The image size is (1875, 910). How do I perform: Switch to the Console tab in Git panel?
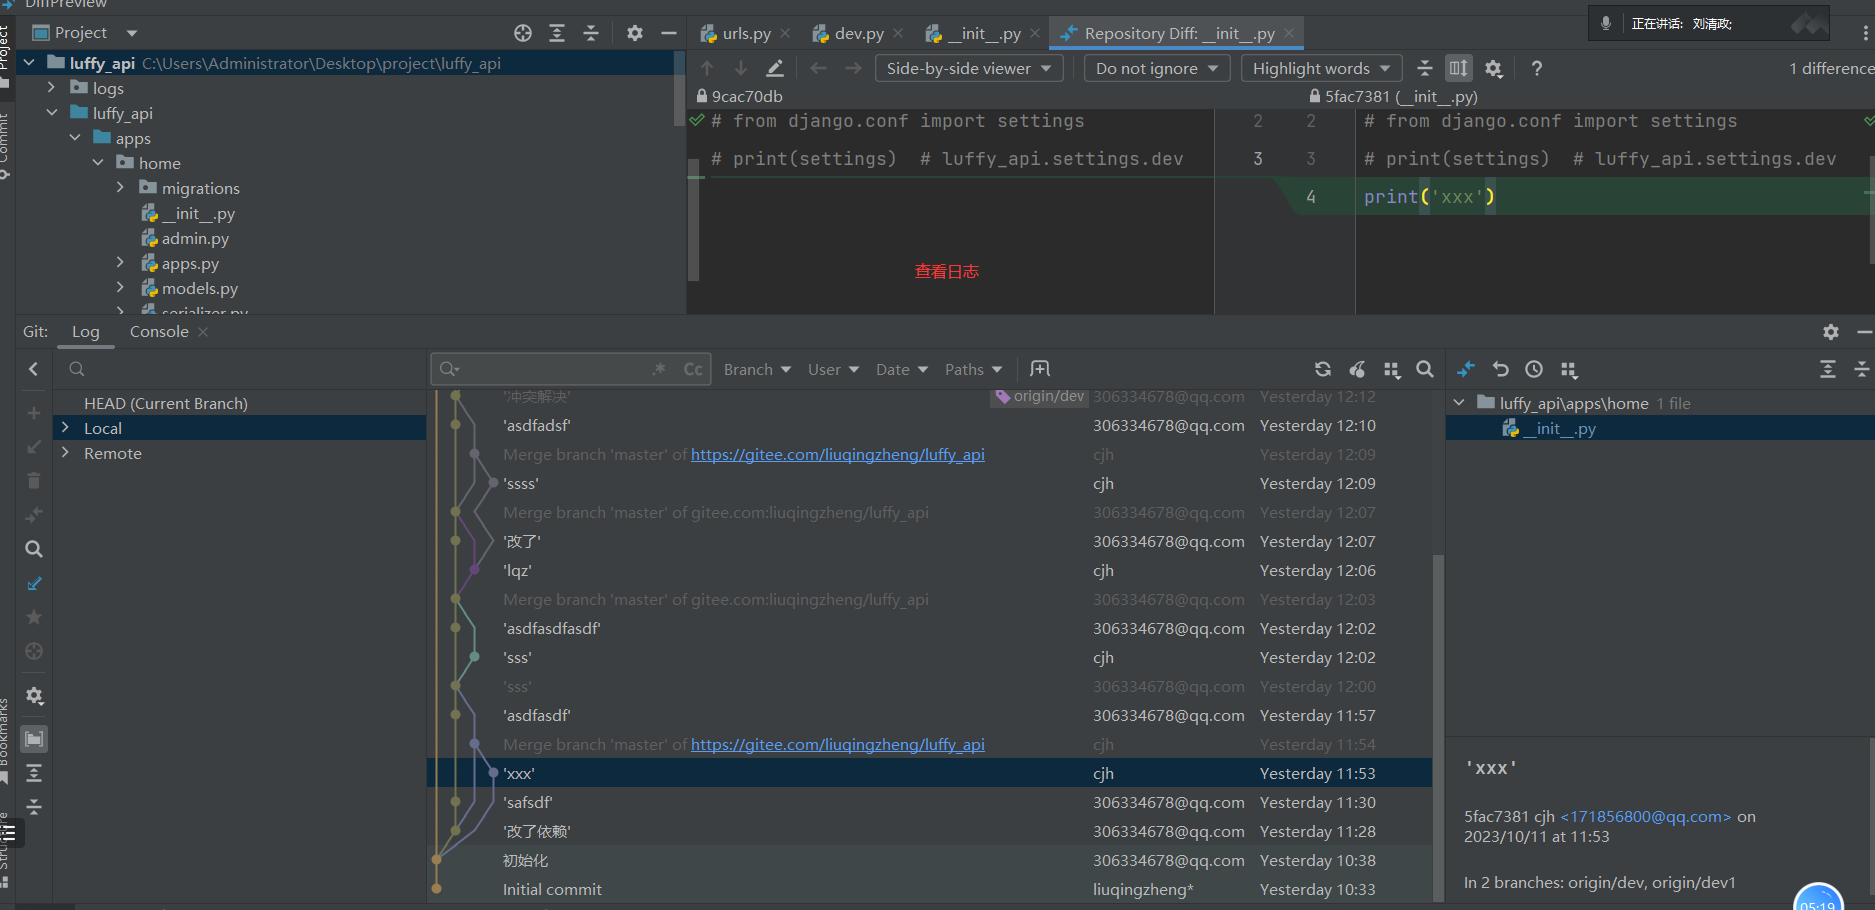click(159, 331)
